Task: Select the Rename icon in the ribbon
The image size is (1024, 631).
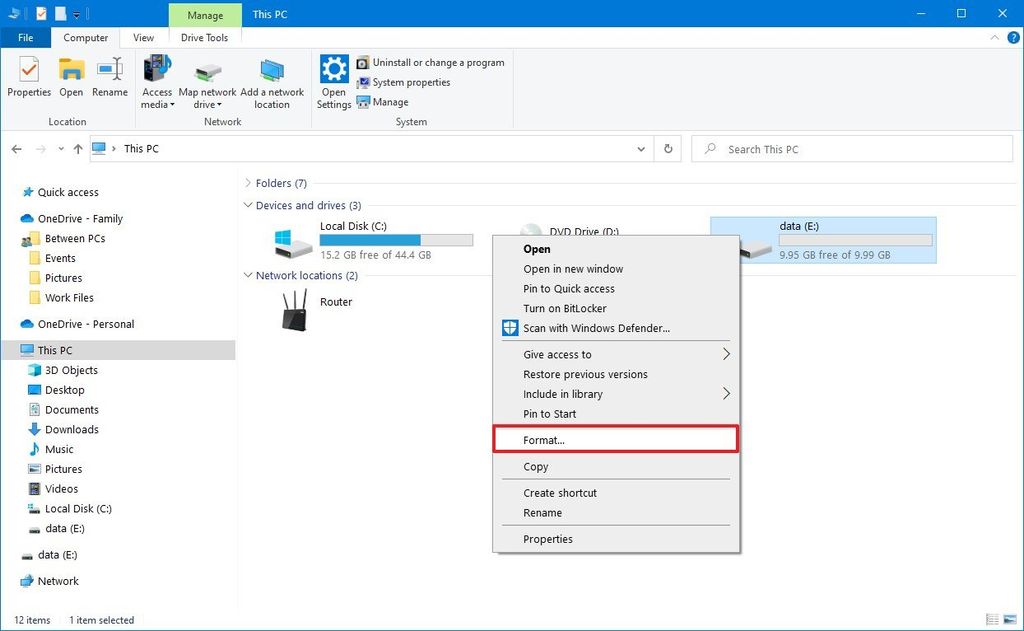Action: 110,80
